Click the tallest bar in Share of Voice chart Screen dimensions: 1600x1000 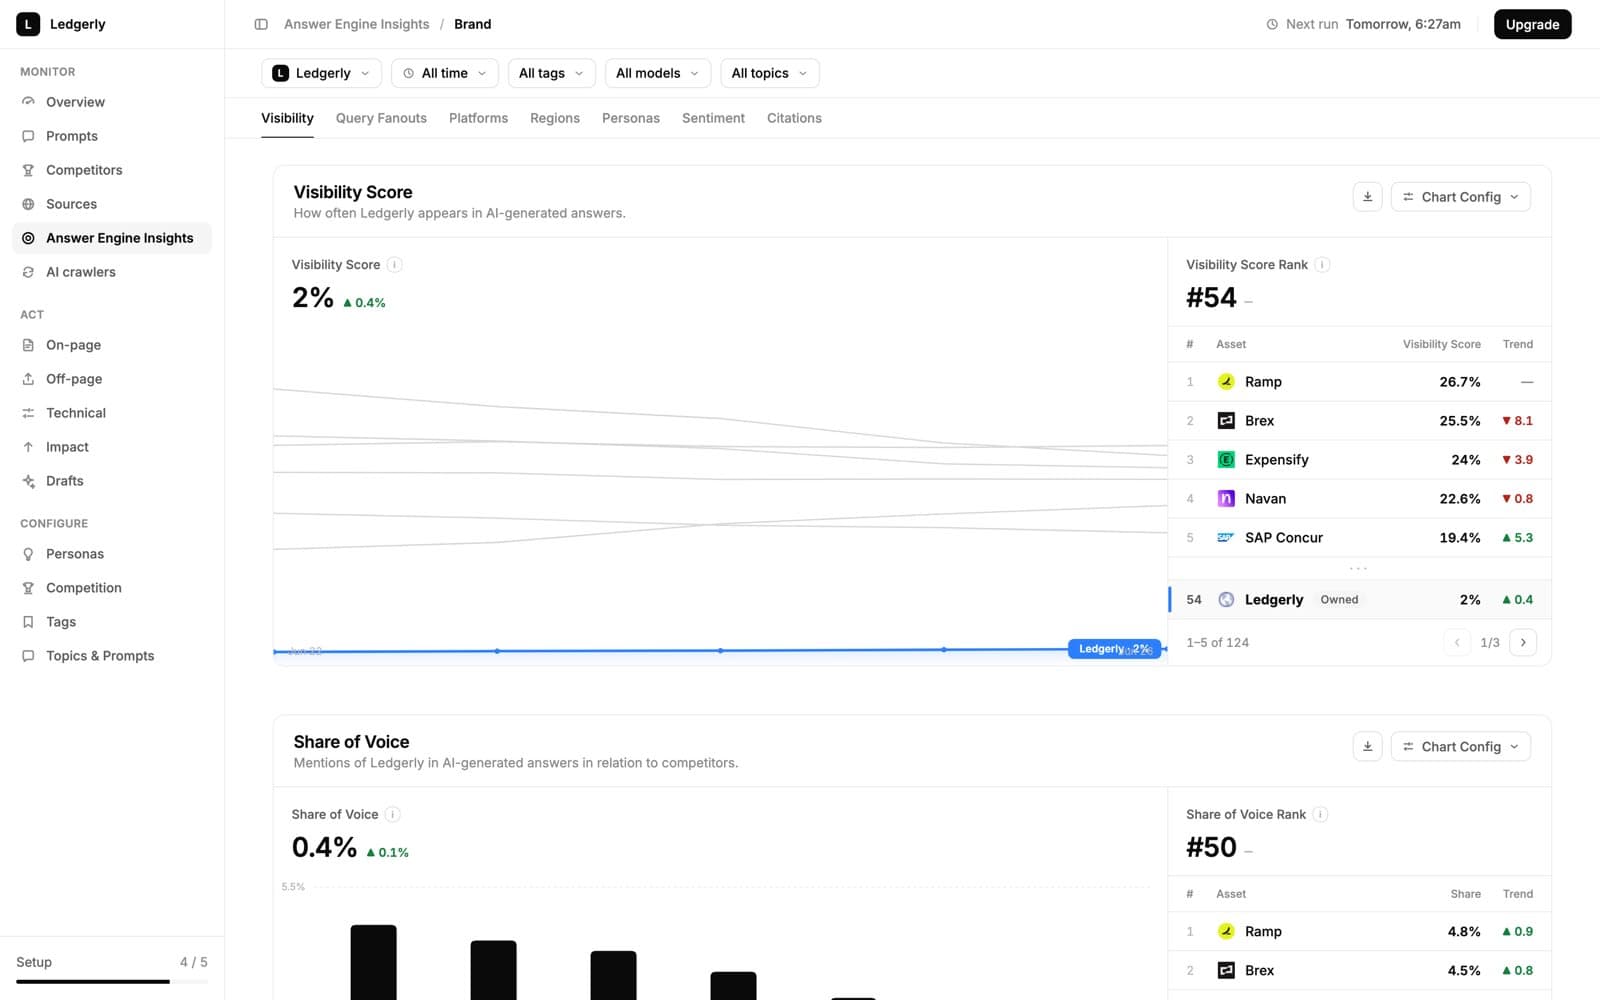373,962
